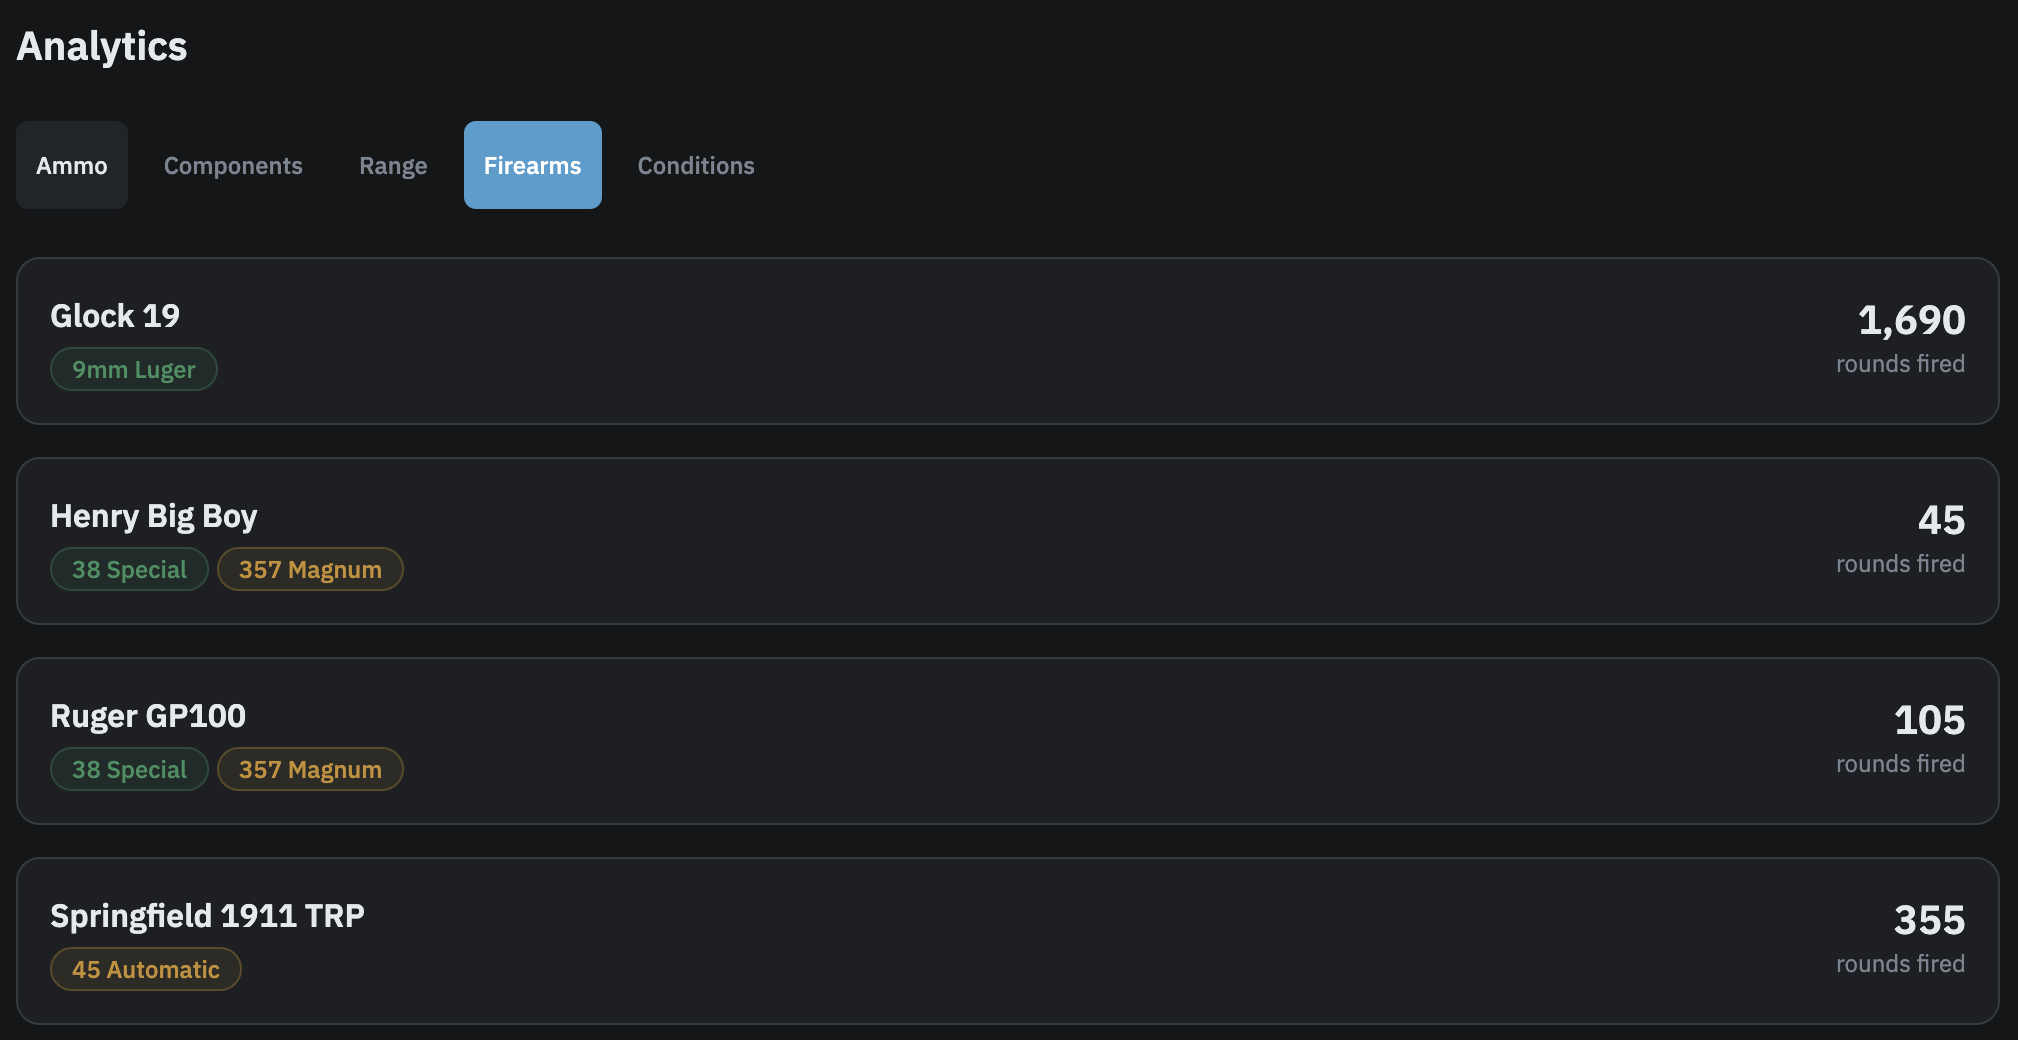Click the 9mm Luger caliber tag
The width and height of the screenshot is (2018, 1040).
134,369
